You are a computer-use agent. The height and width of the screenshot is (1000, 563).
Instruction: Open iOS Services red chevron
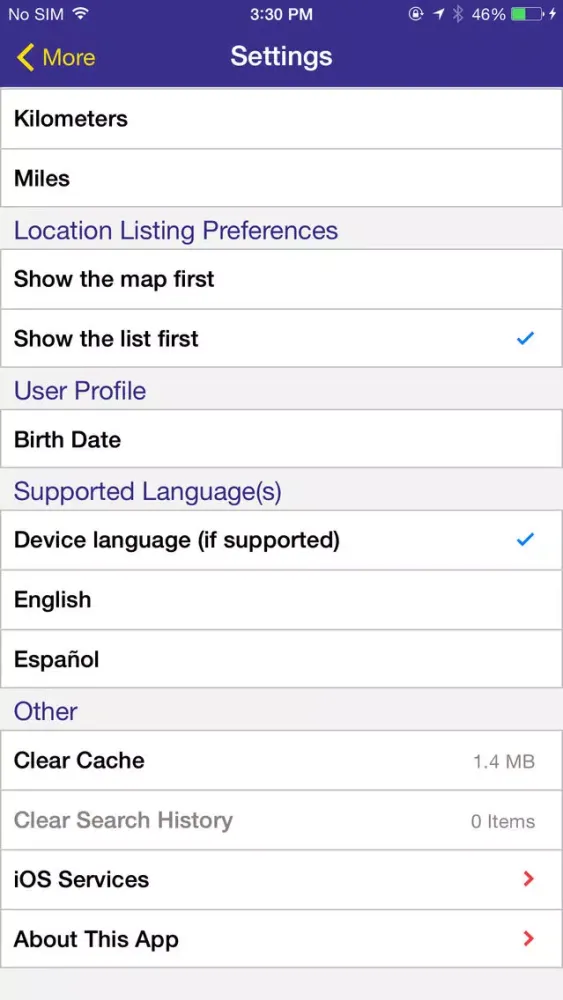(x=528, y=879)
